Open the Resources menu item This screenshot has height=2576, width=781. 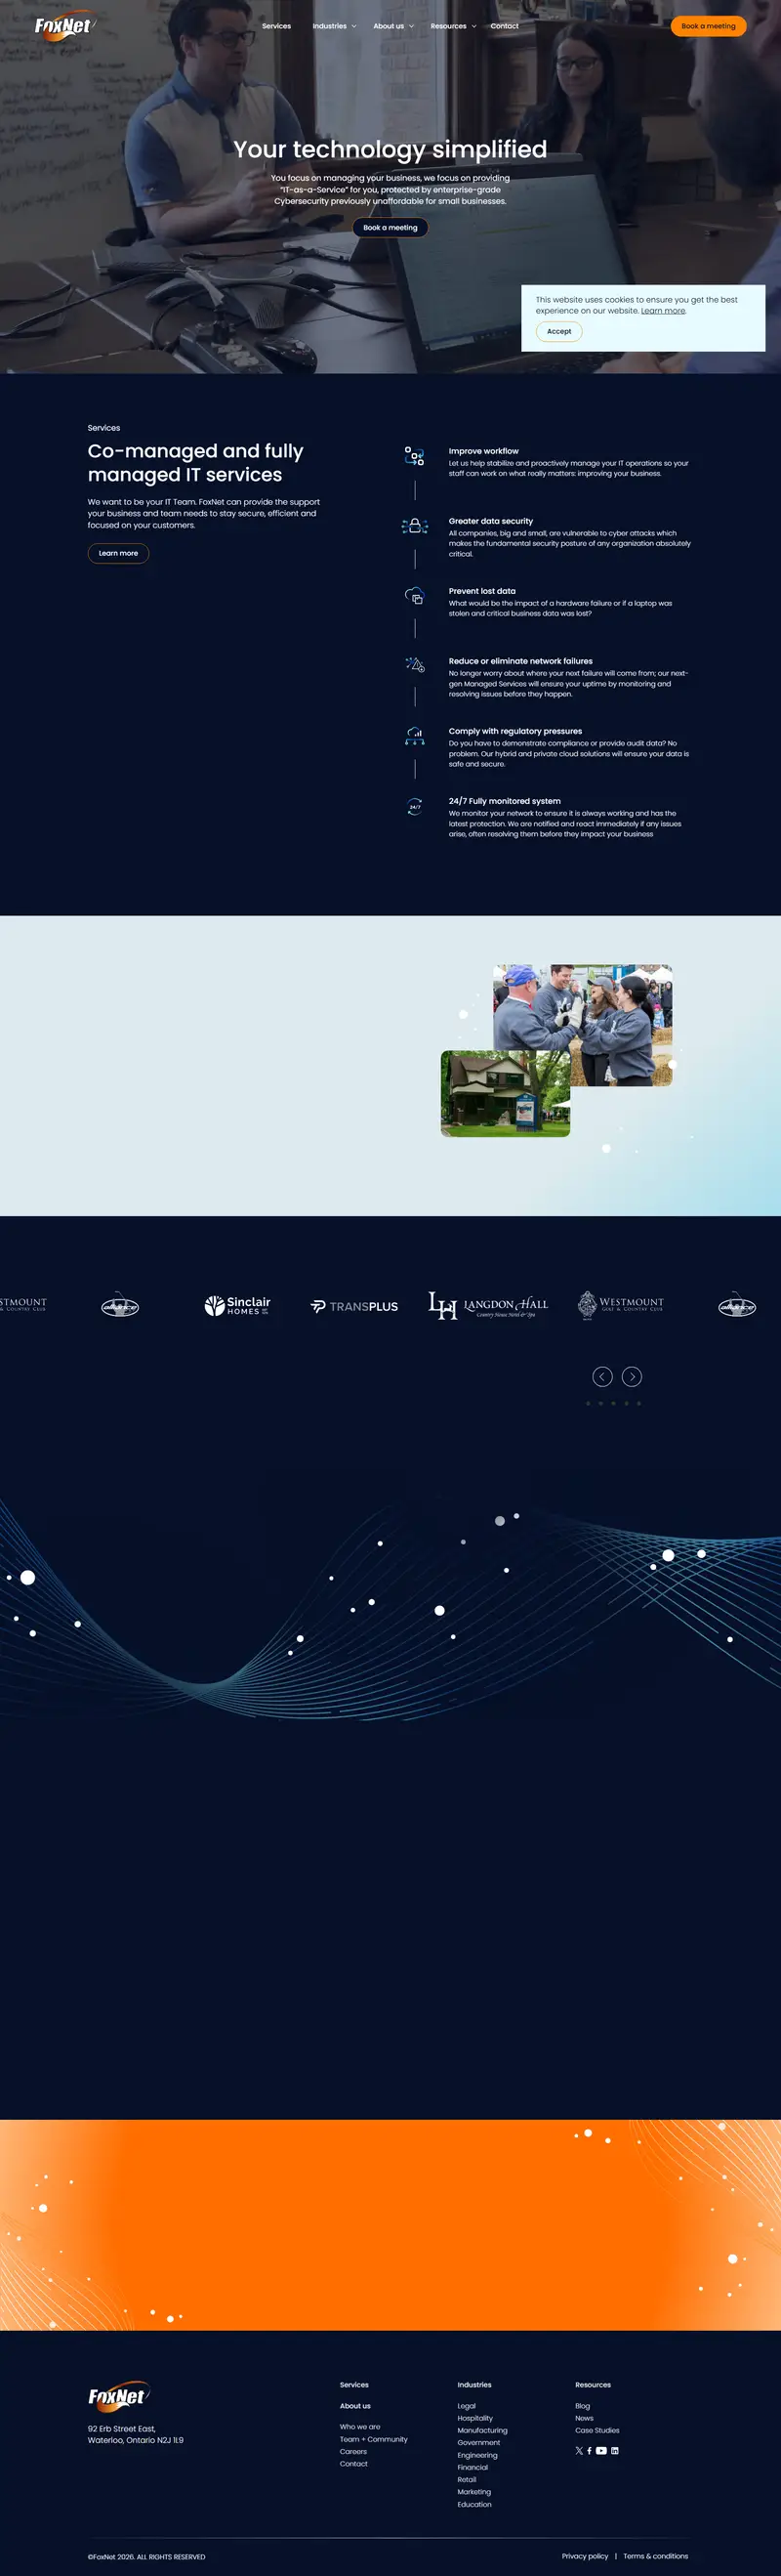[448, 26]
